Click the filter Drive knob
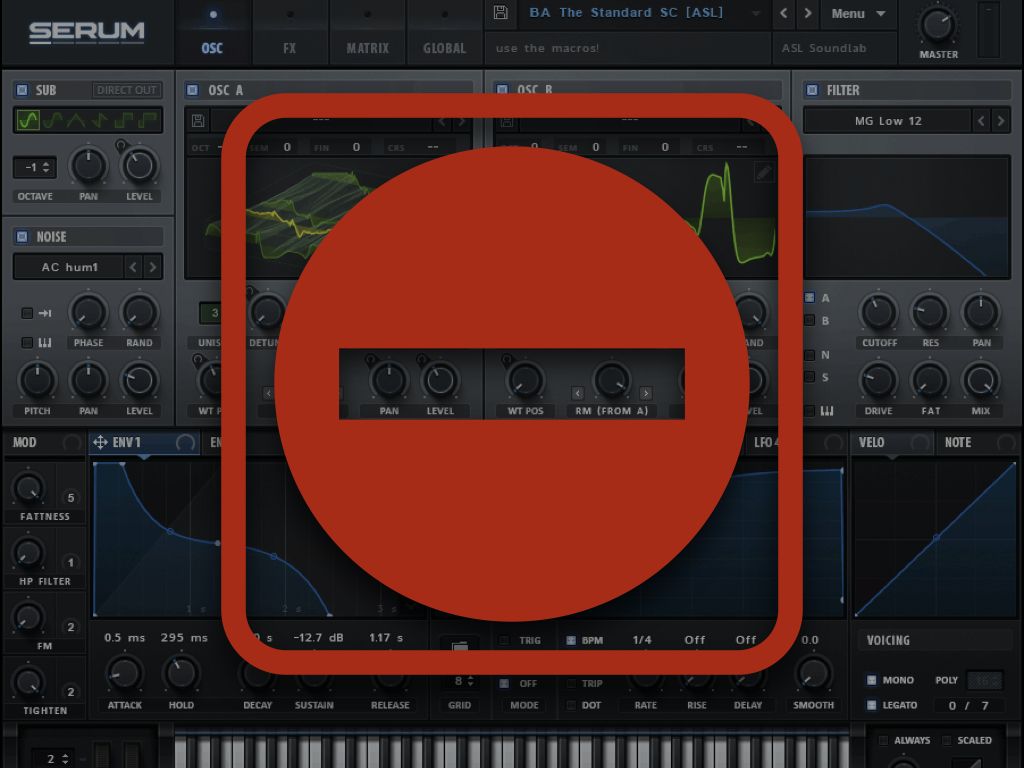The width and height of the screenshot is (1024, 768). tap(879, 381)
